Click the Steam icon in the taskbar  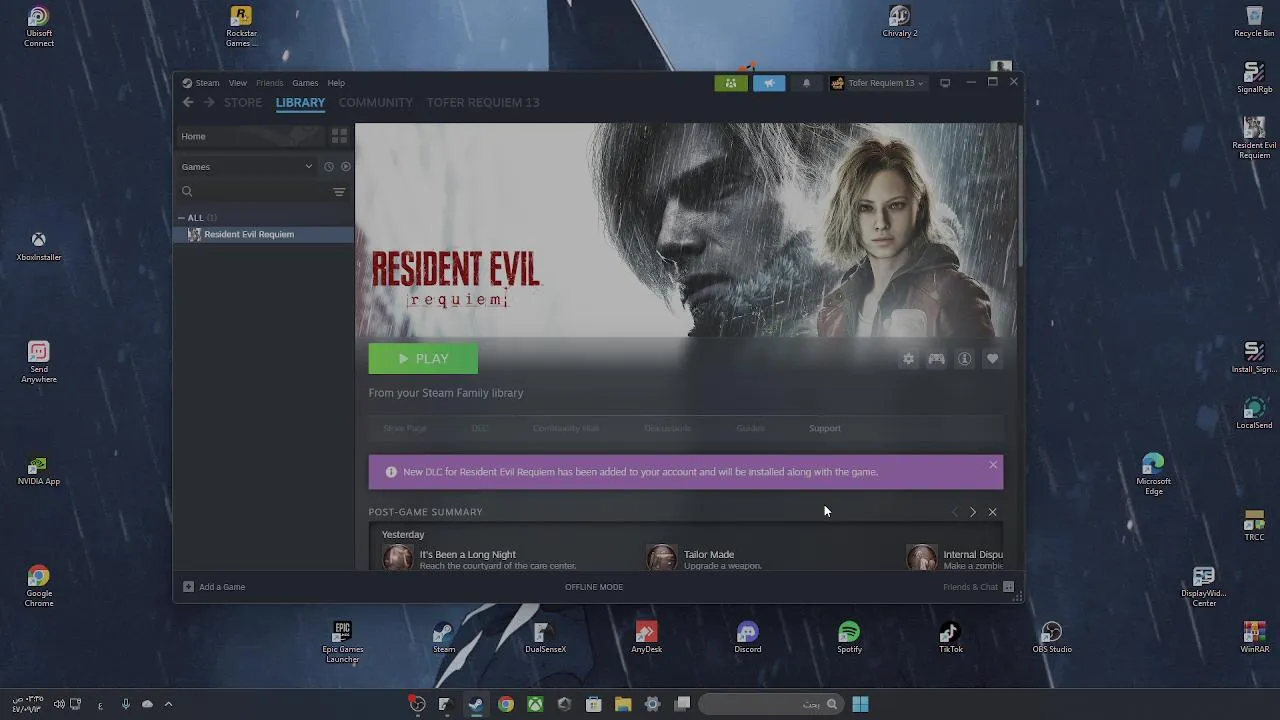tap(476, 704)
